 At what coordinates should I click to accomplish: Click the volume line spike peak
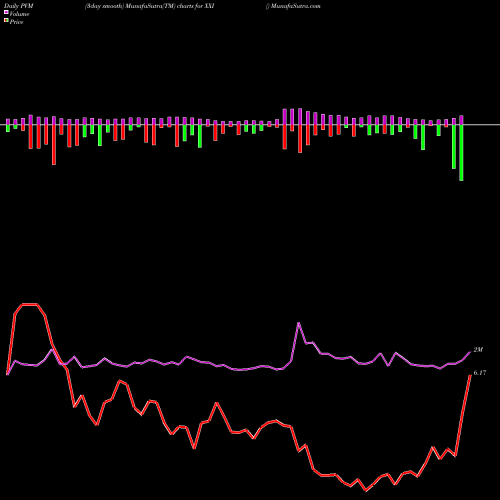coord(299,323)
